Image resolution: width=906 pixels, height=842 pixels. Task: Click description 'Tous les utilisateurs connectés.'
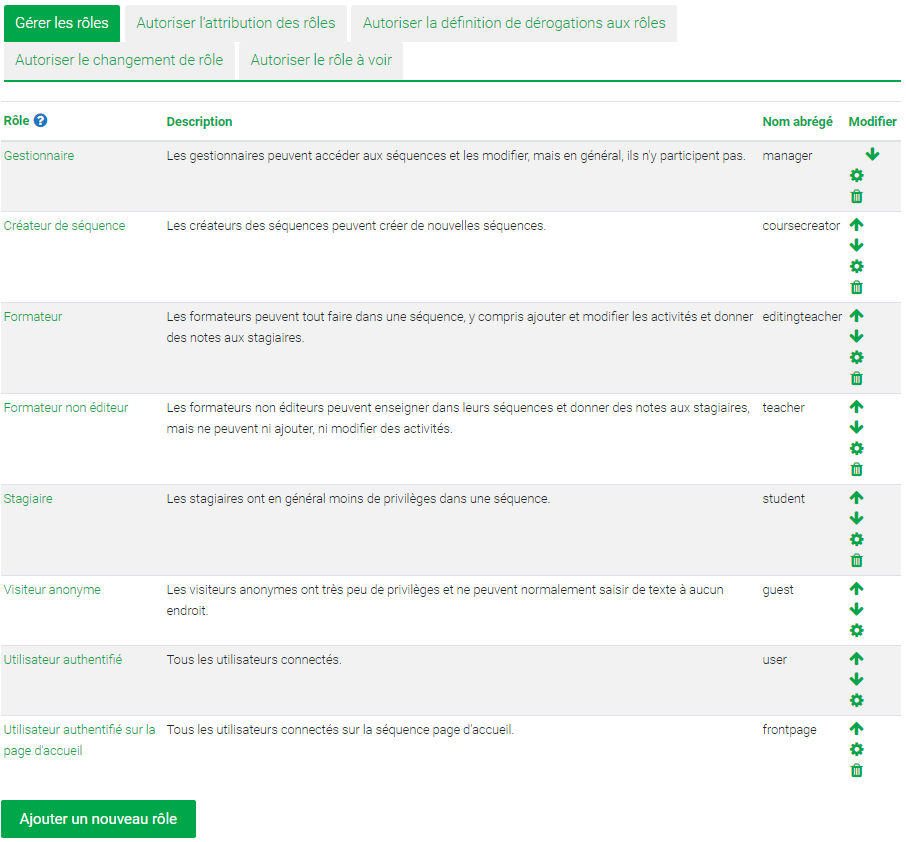(x=254, y=659)
